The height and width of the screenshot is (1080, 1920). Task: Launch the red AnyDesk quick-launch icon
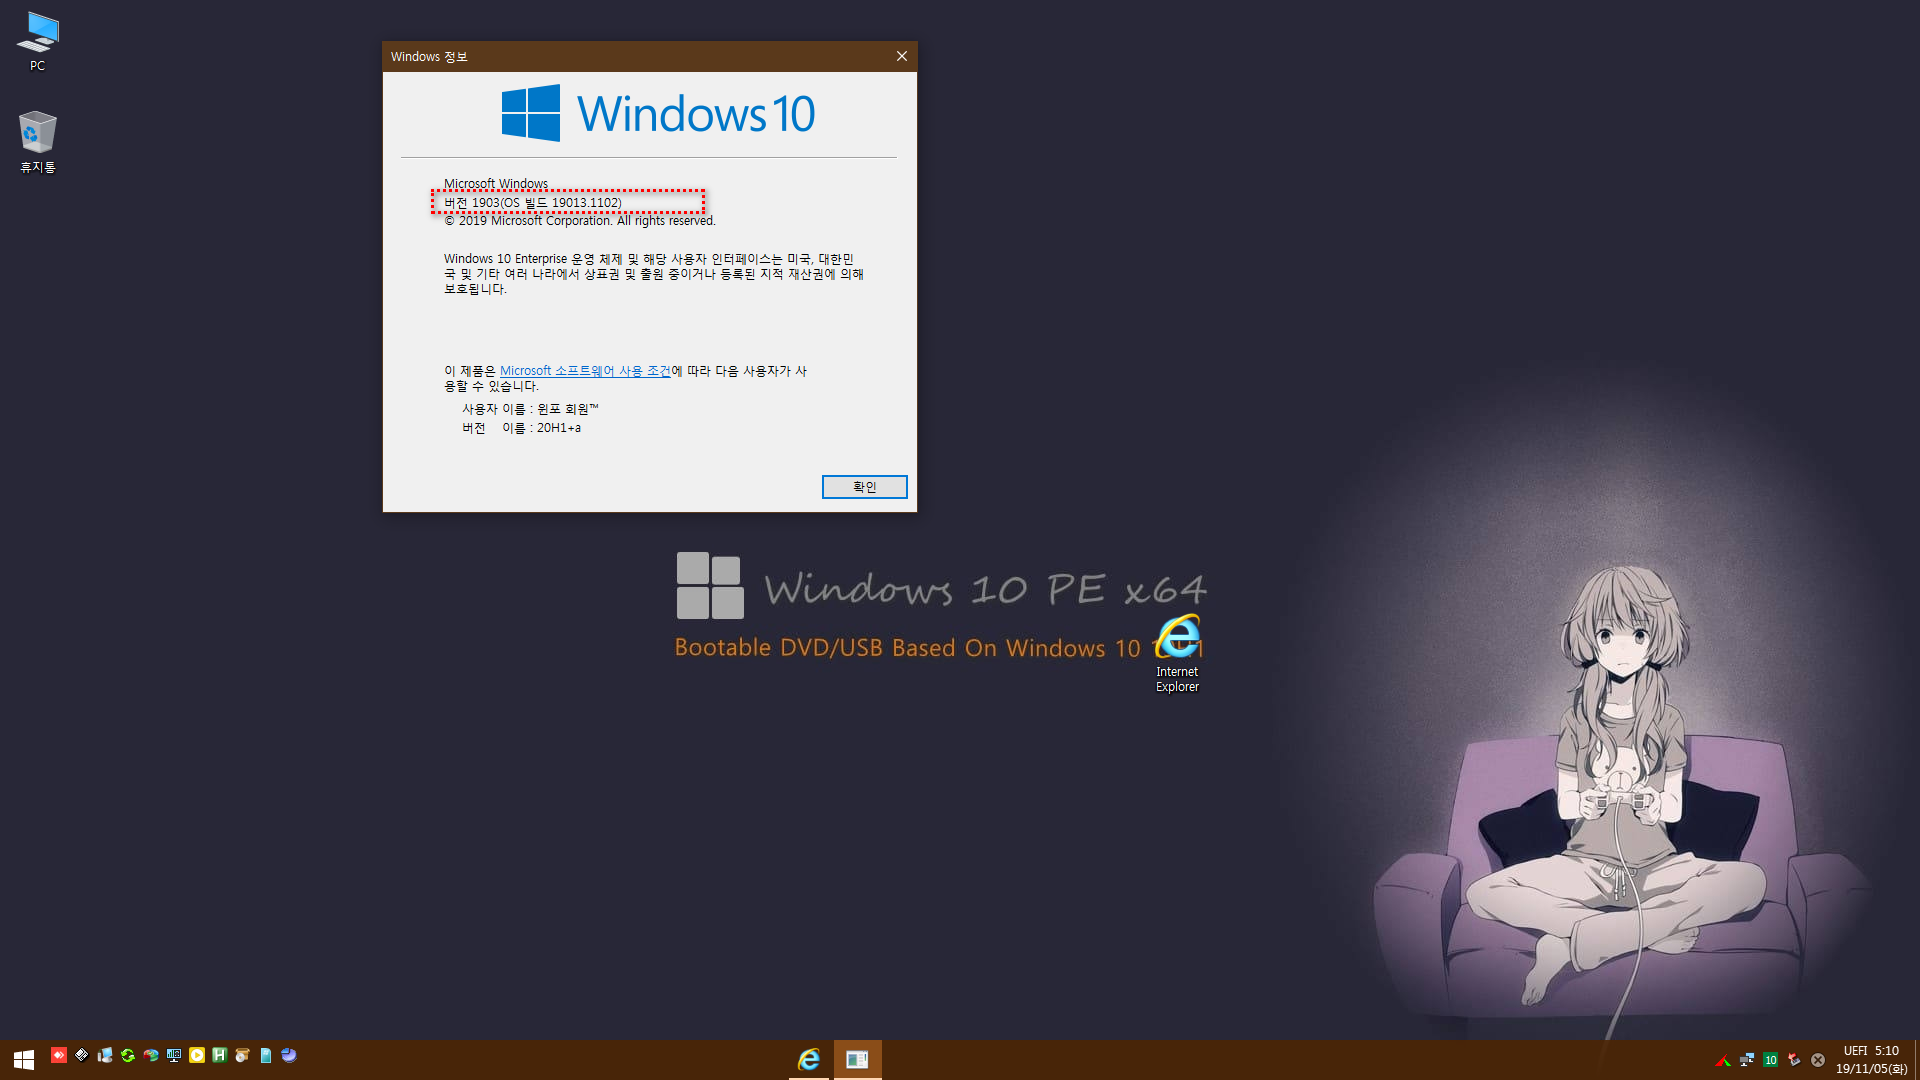pos(59,1055)
